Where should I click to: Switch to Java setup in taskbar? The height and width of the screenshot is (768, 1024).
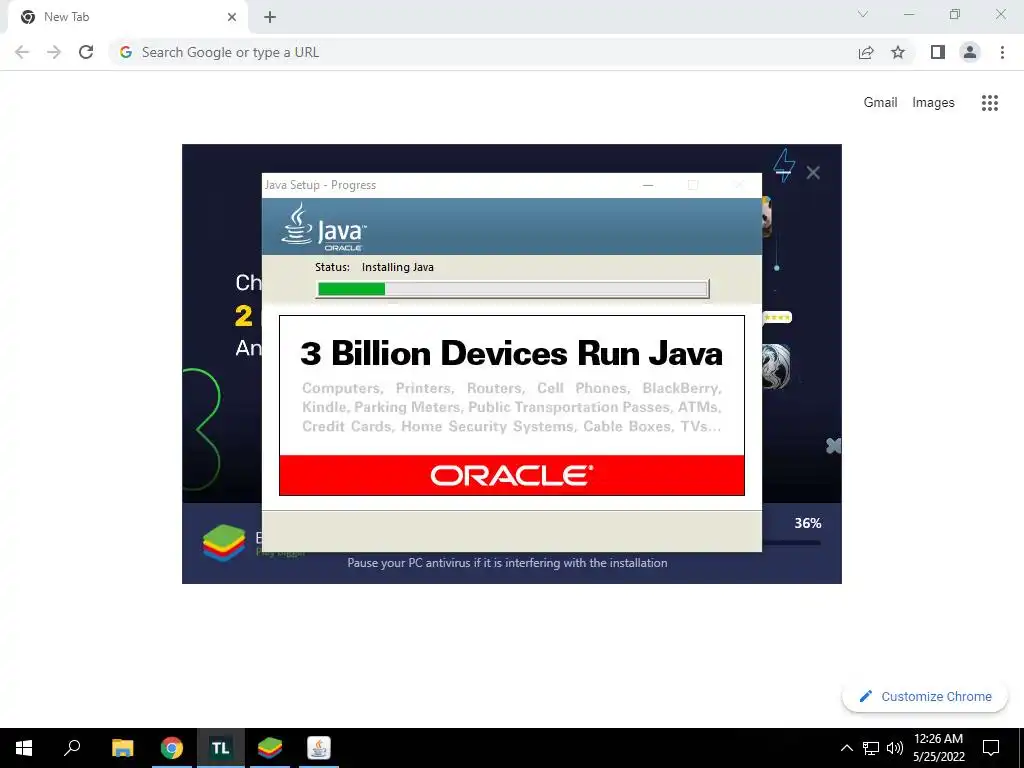pos(319,748)
